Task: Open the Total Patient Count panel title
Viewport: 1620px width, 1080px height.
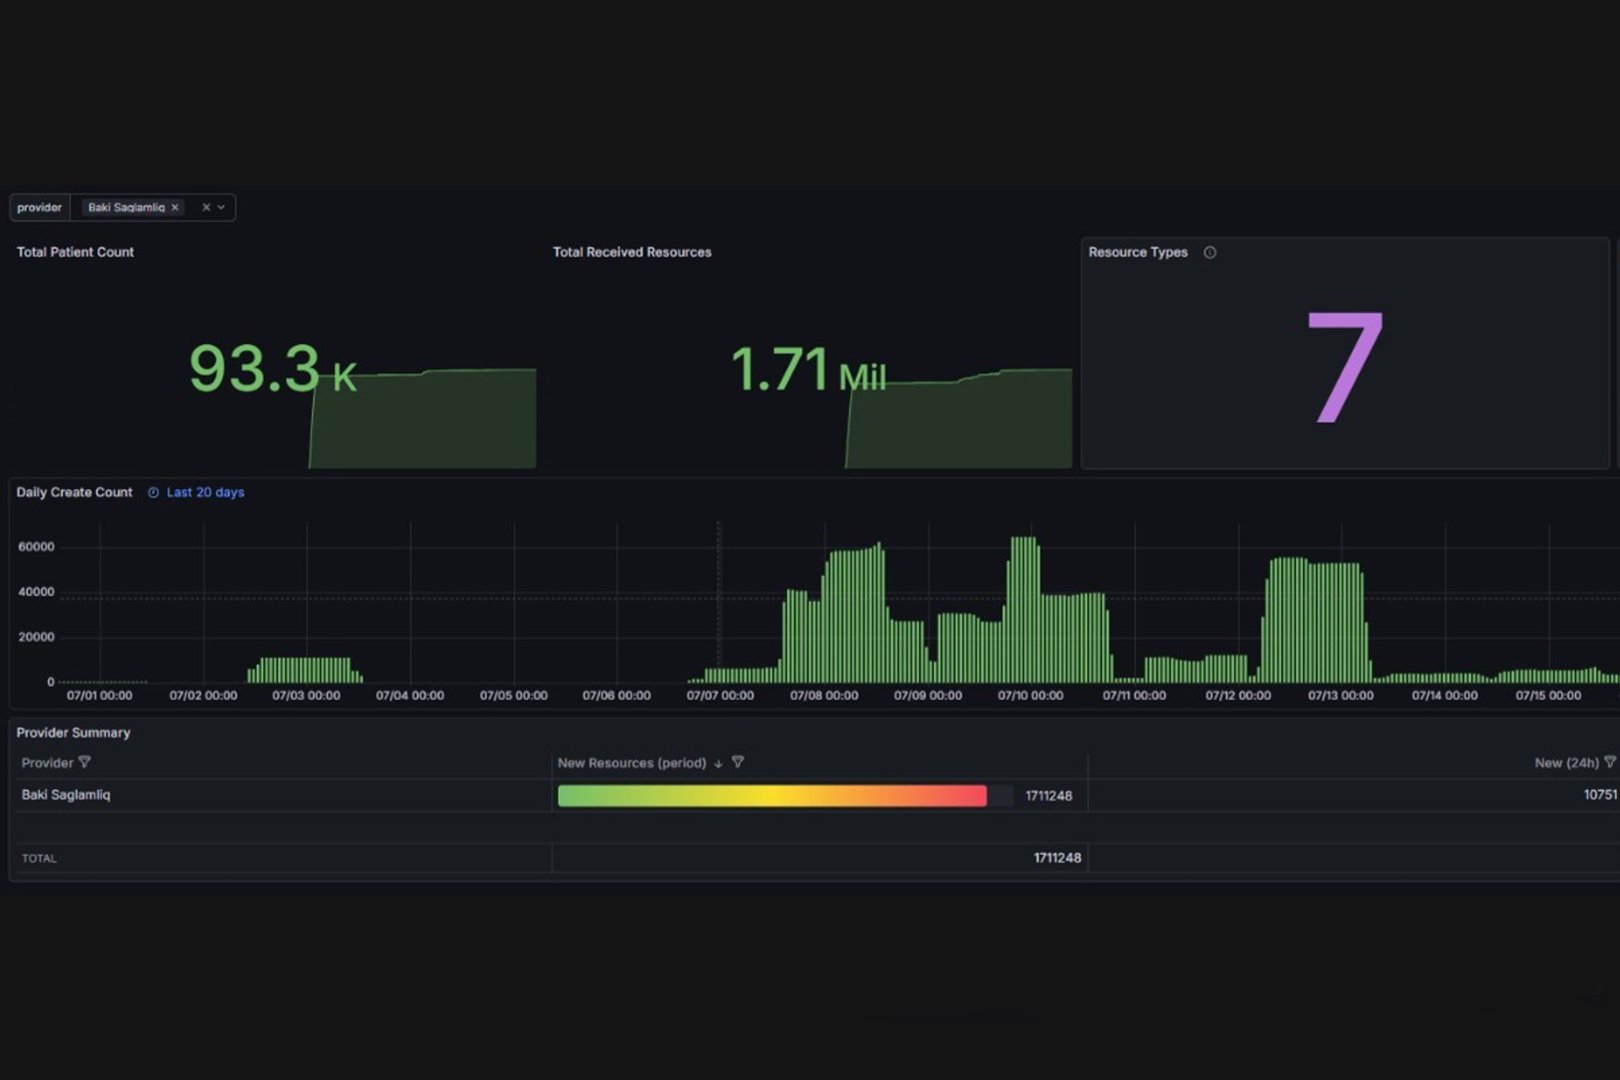Action: coord(75,252)
